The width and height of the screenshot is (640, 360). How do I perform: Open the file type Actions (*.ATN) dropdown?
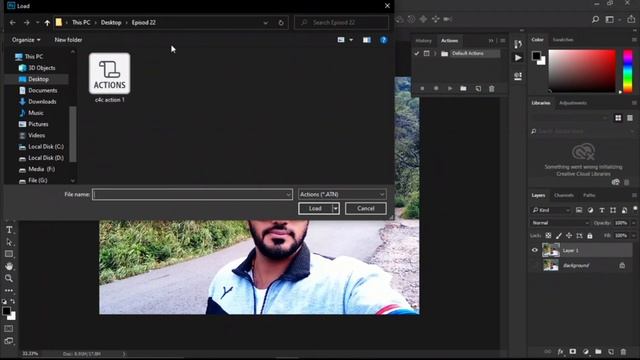pyautogui.click(x=342, y=194)
